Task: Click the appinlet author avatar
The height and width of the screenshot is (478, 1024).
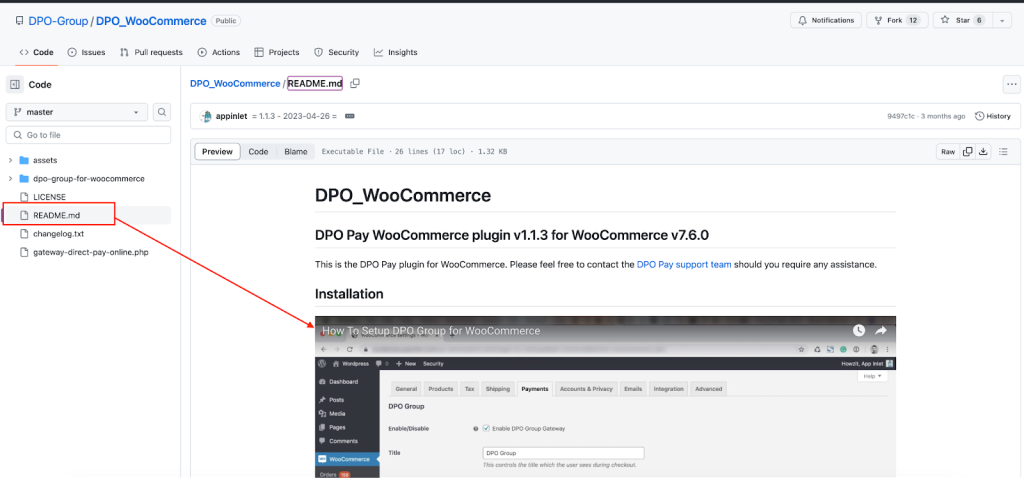Action: [x=205, y=116]
